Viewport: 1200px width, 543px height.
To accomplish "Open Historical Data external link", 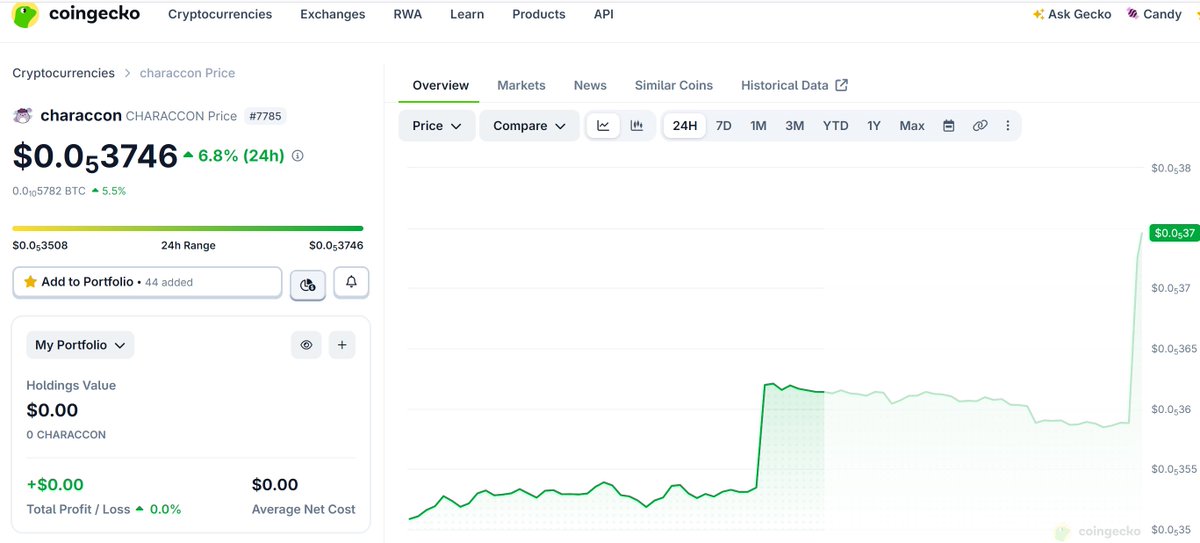I will [794, 86].
